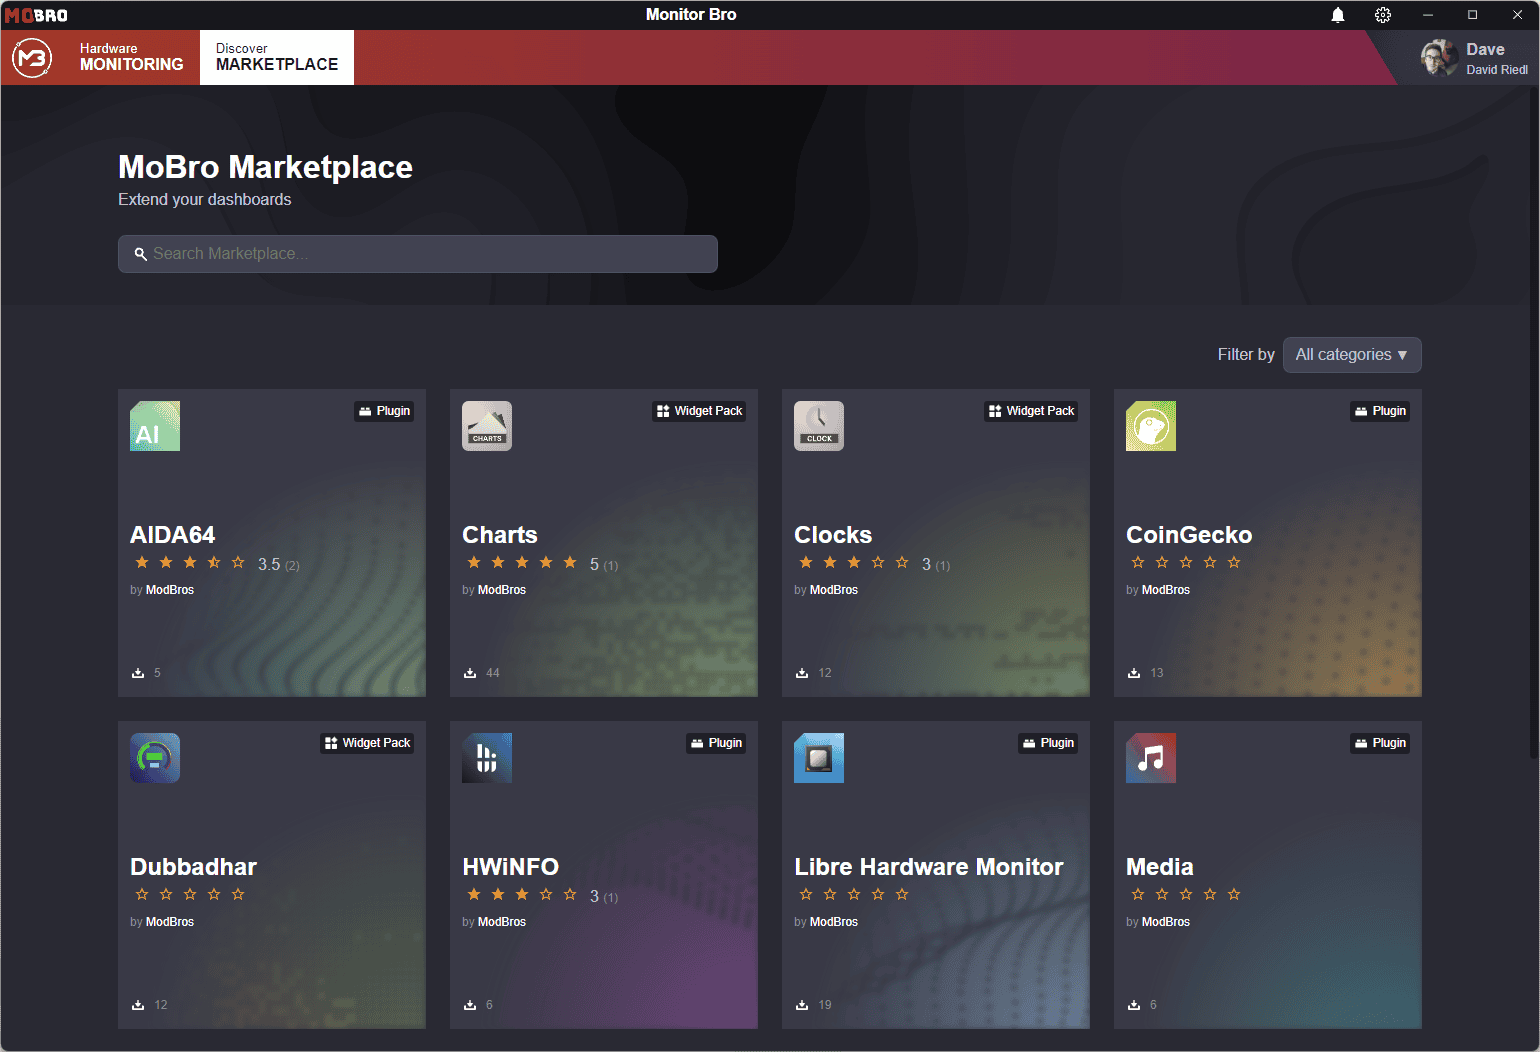Click the Widget Pack badge on Charts card
This screenshot has width=1540, height=1052.
click(x=699, y=411)
